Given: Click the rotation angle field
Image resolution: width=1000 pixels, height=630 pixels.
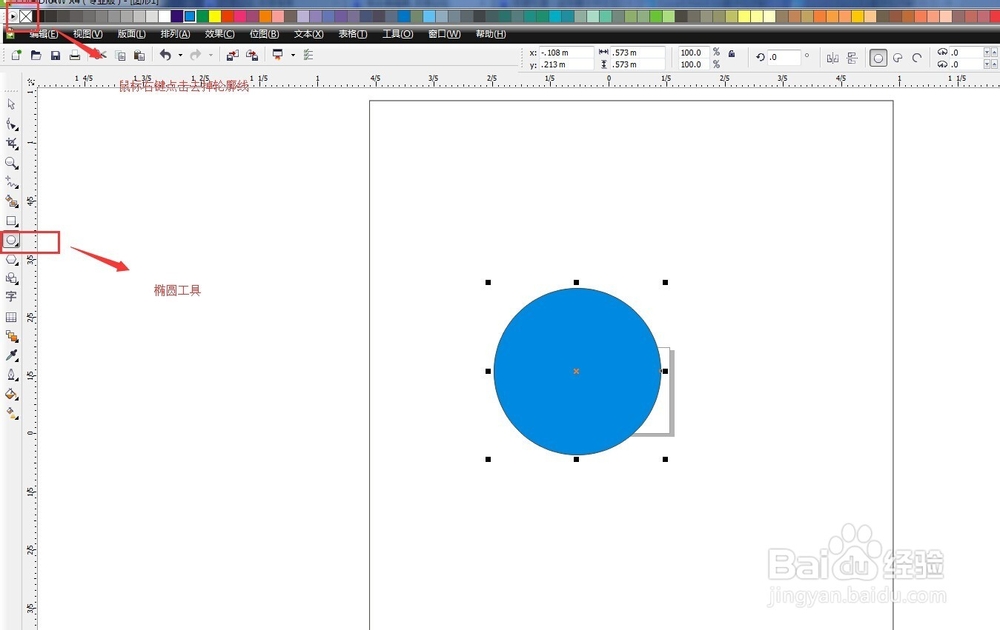Looking at the screenshot, I should tap(784, 57).
